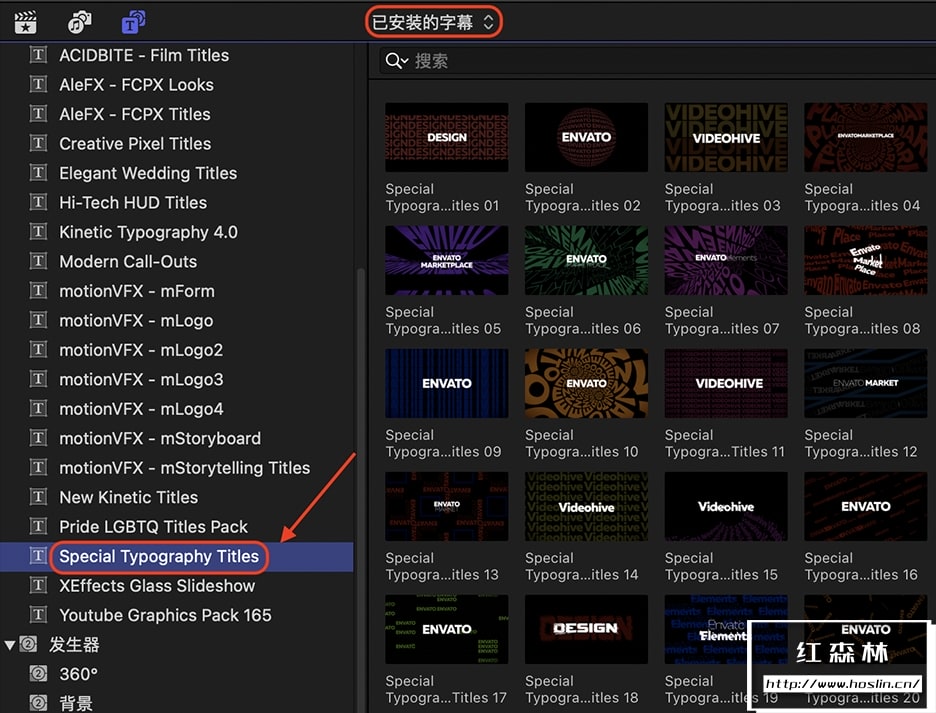The width and height of the screenshot is (936, 713).
Task: Select motionVFX - mStorytelling Titles category
Action: 184,468
